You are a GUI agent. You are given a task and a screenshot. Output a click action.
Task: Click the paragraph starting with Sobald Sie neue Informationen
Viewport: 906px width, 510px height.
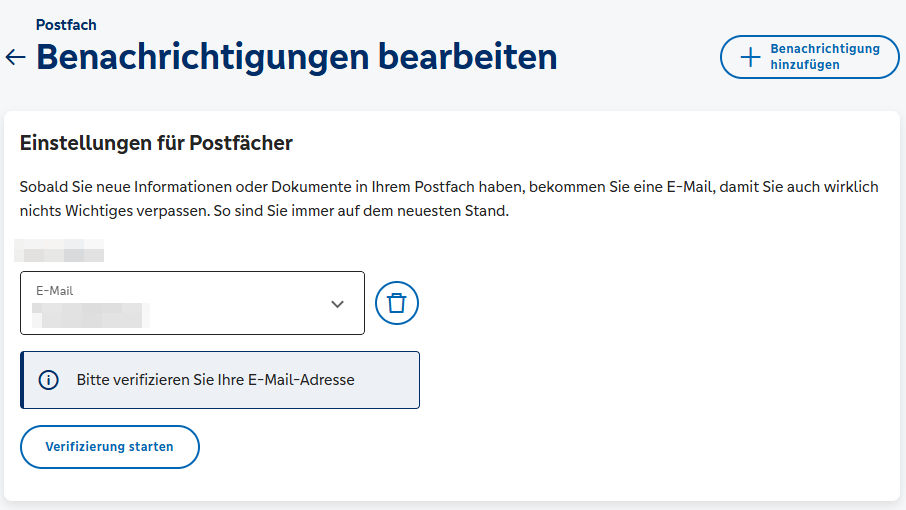click(x=449, y=199)
